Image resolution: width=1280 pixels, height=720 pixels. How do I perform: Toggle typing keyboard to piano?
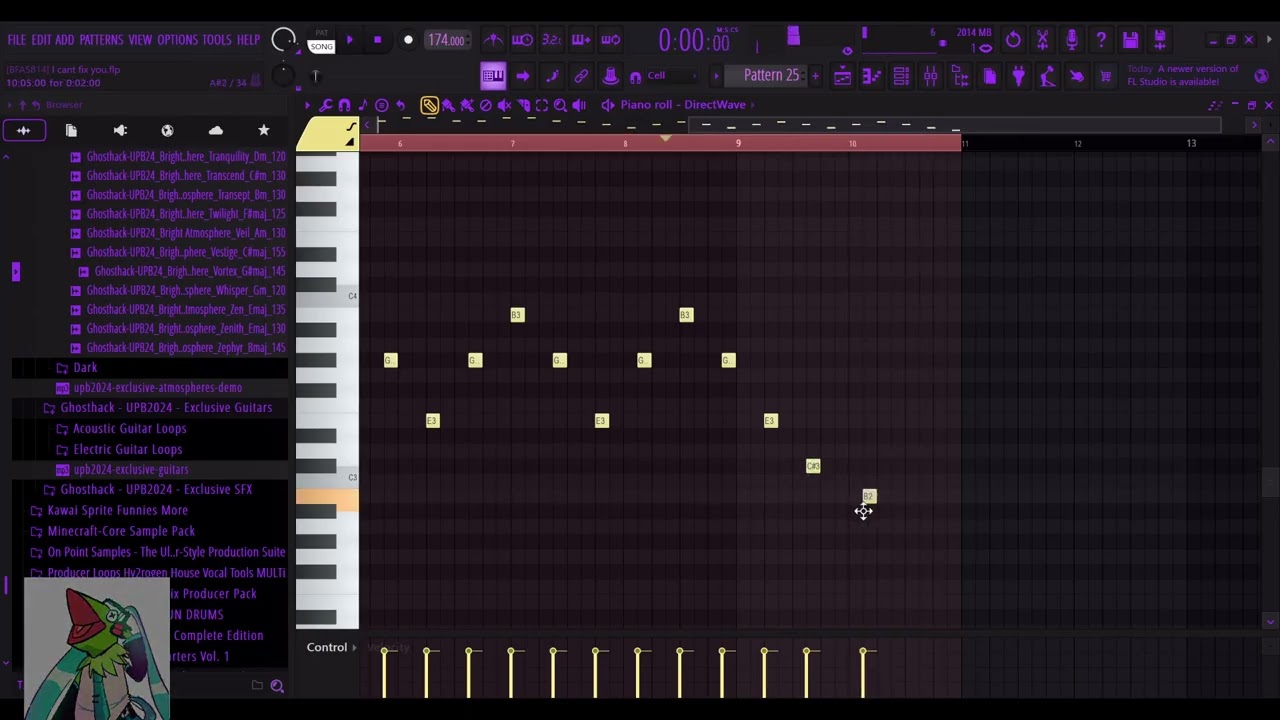click(493, 76)
